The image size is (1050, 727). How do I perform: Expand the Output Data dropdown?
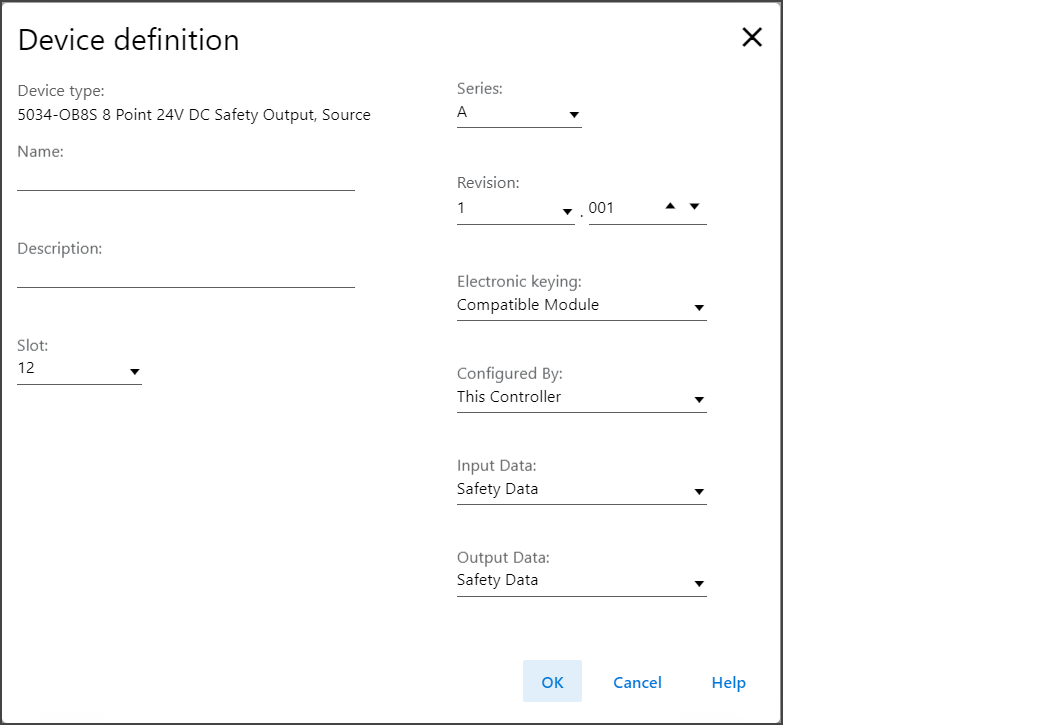(x=581, y=581)
